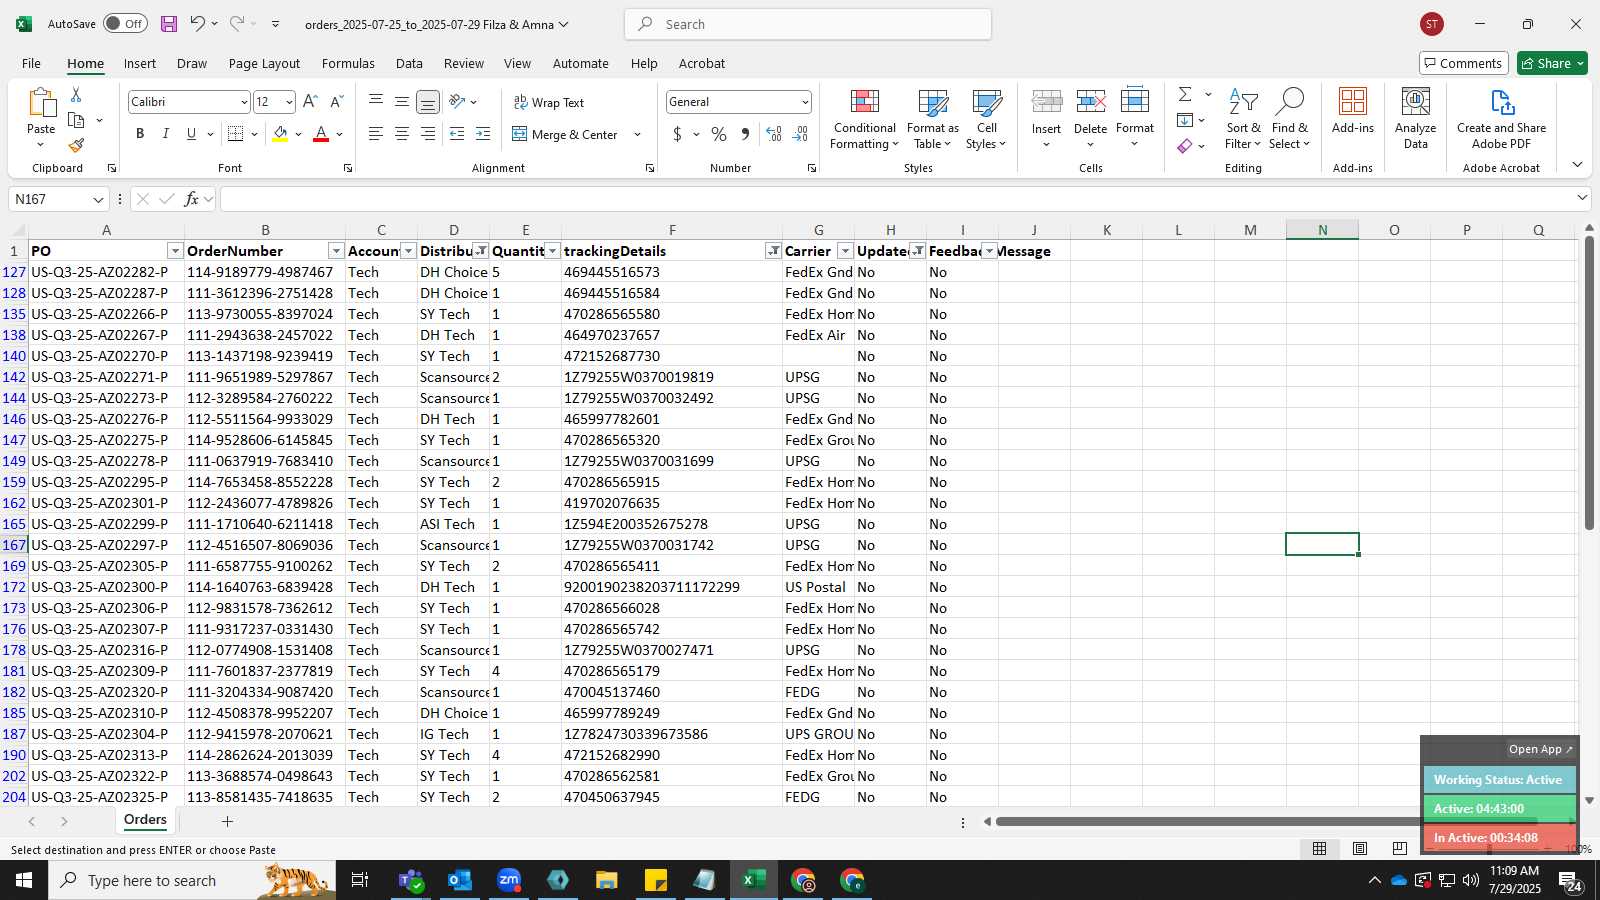Image resolution: width=1600 pixels, height=900 pixels.
Task: Click the formula bar input
Action: click(897, 199)
